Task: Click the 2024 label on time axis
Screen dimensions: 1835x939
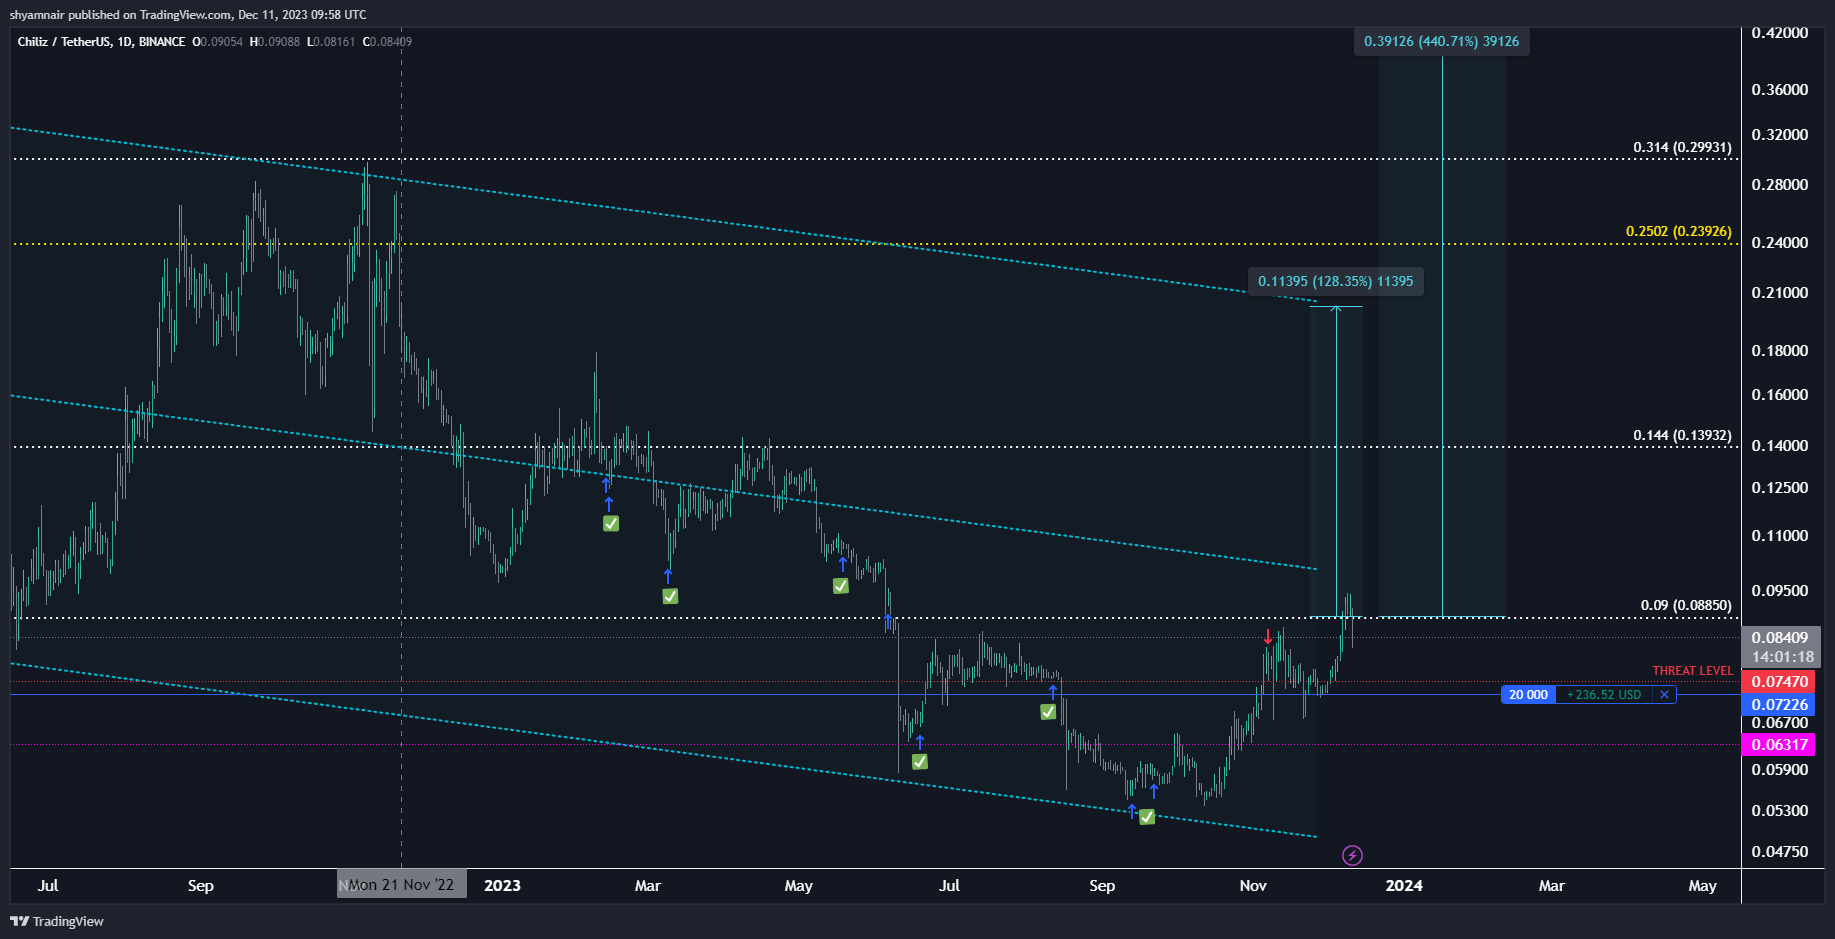Action: point(1404,885)
